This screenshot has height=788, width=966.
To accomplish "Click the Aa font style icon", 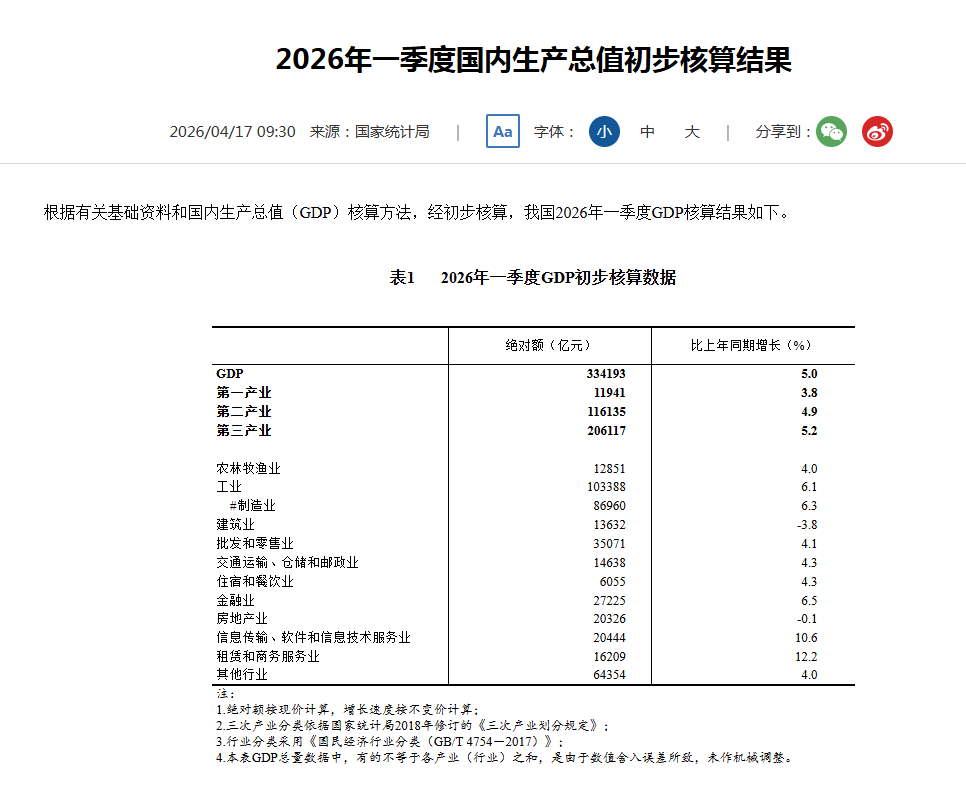I will 503,131.
